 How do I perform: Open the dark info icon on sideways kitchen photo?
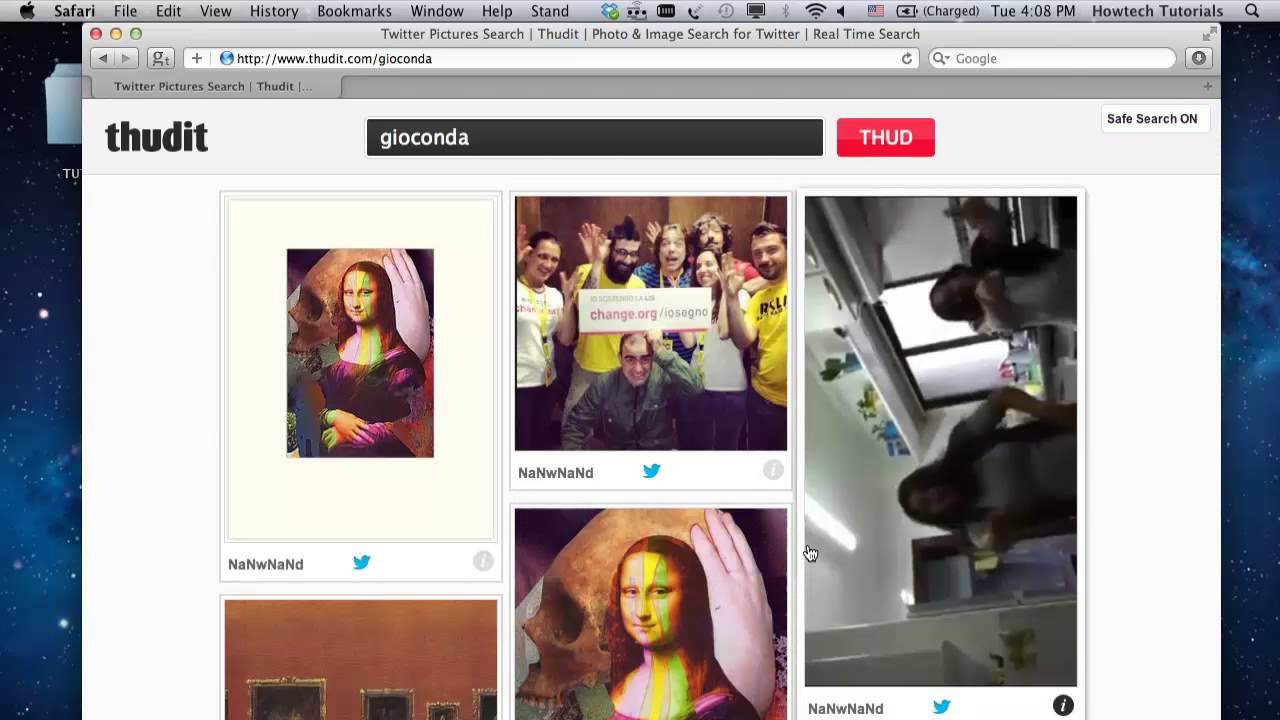(1063, 706)
